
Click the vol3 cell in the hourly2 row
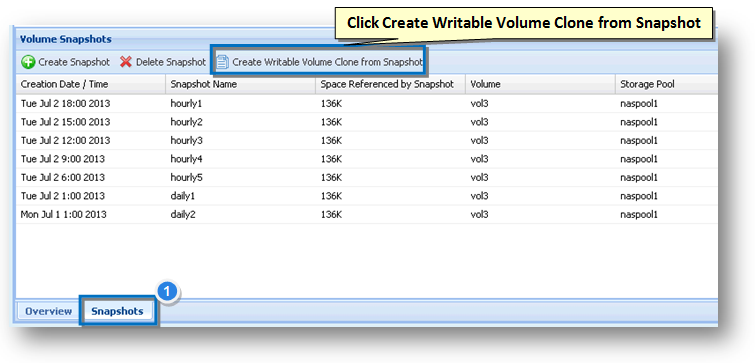[540, 122]
